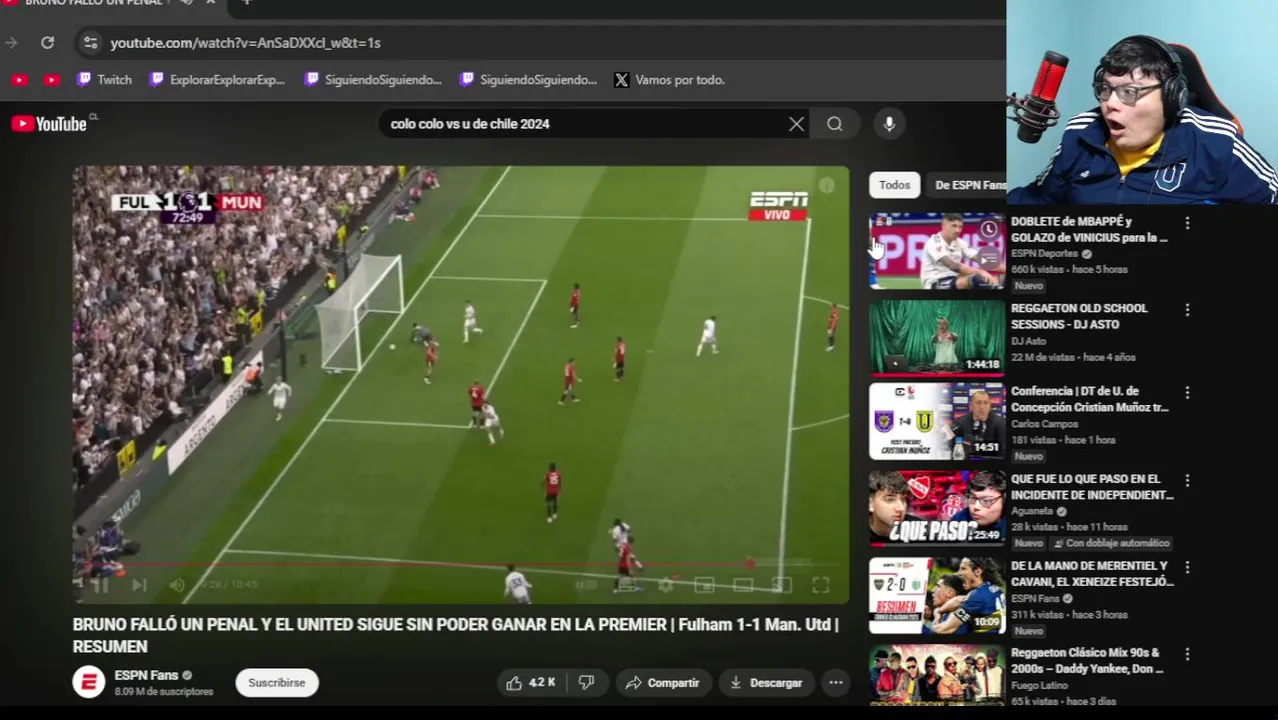Click the red video progress bar

(x=460, y=565)
